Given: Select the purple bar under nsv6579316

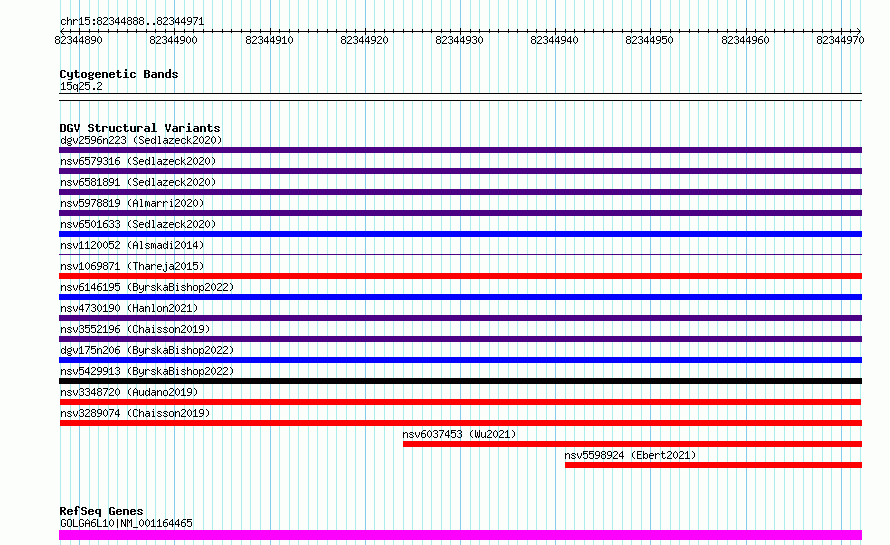Looking at the screenshot, I should coord(460,171).
